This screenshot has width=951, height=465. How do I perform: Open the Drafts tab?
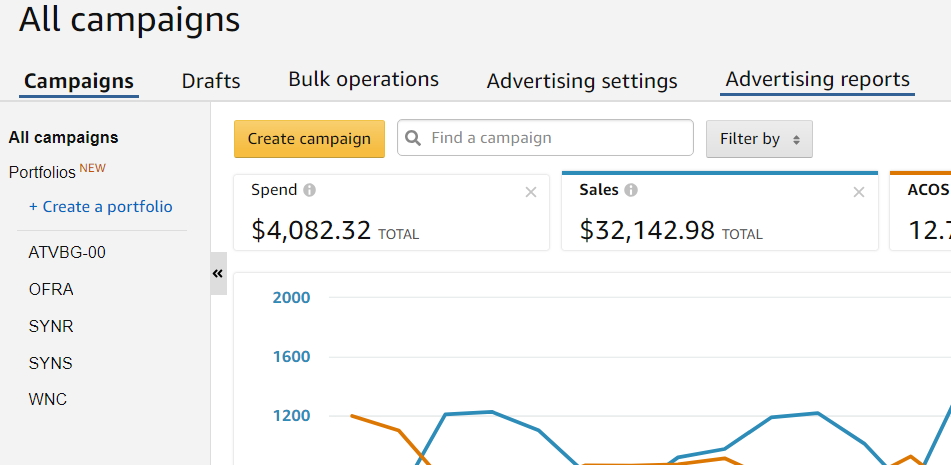click(x=211, y=81)
